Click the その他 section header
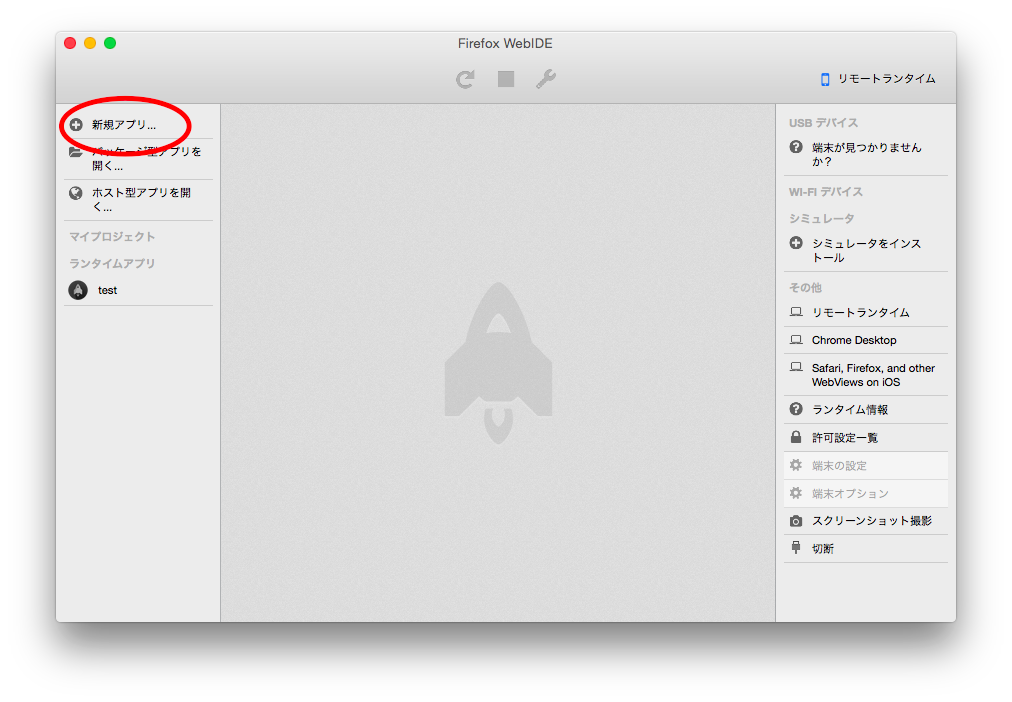 [x=805, y=287]
